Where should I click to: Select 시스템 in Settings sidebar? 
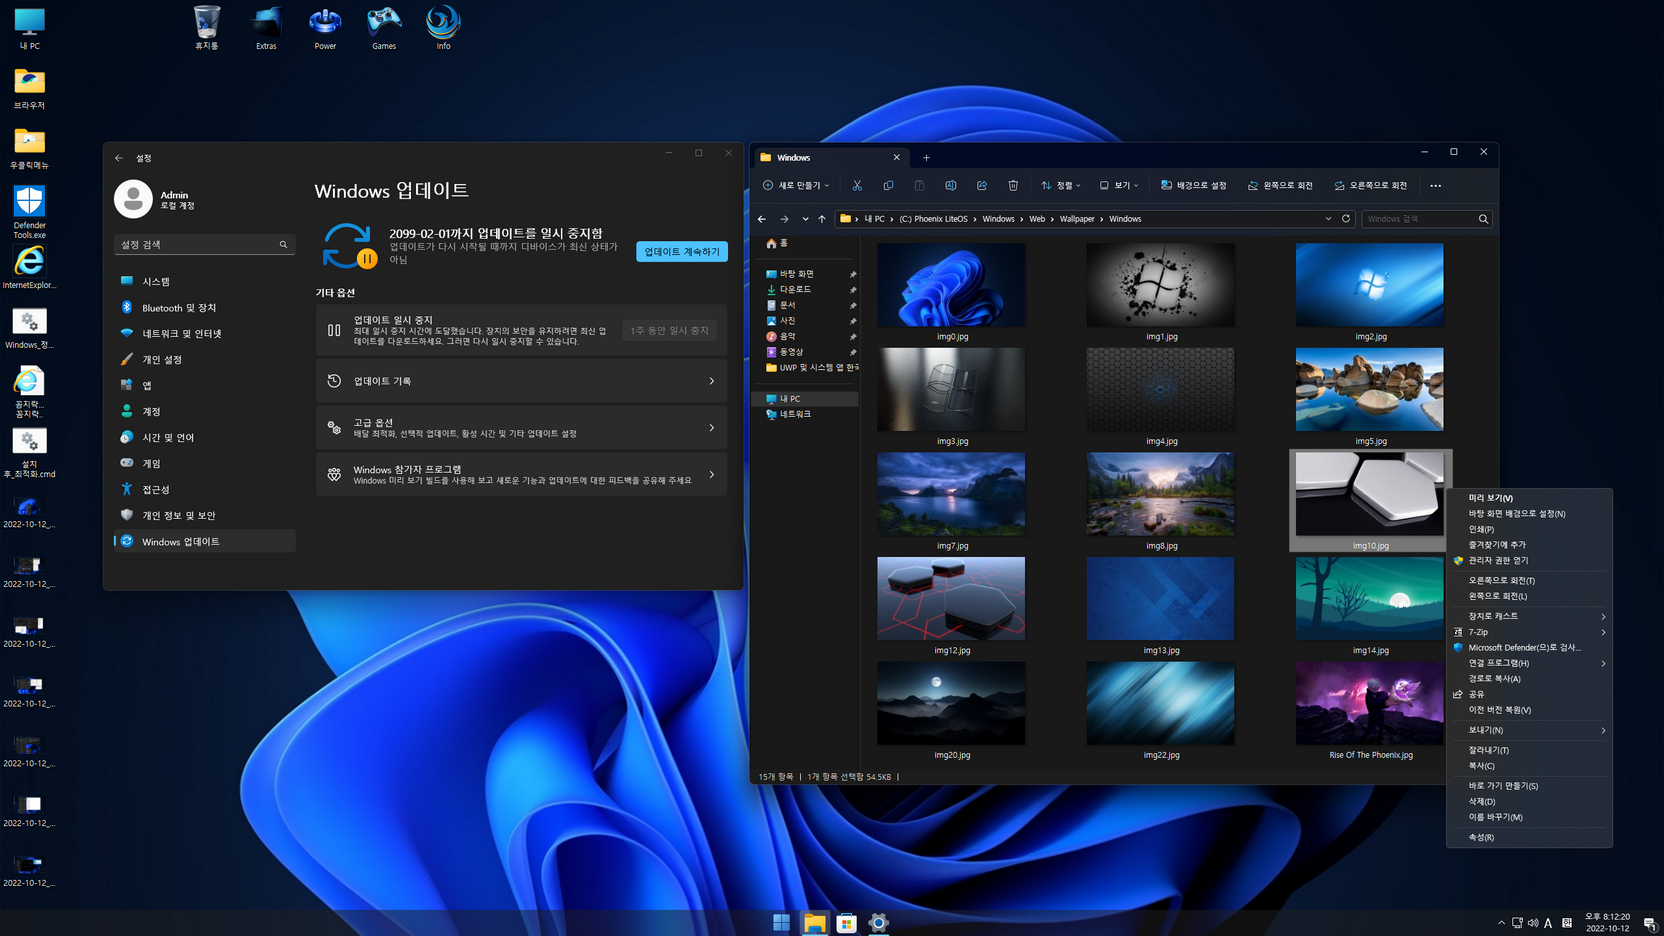point(204,282)
